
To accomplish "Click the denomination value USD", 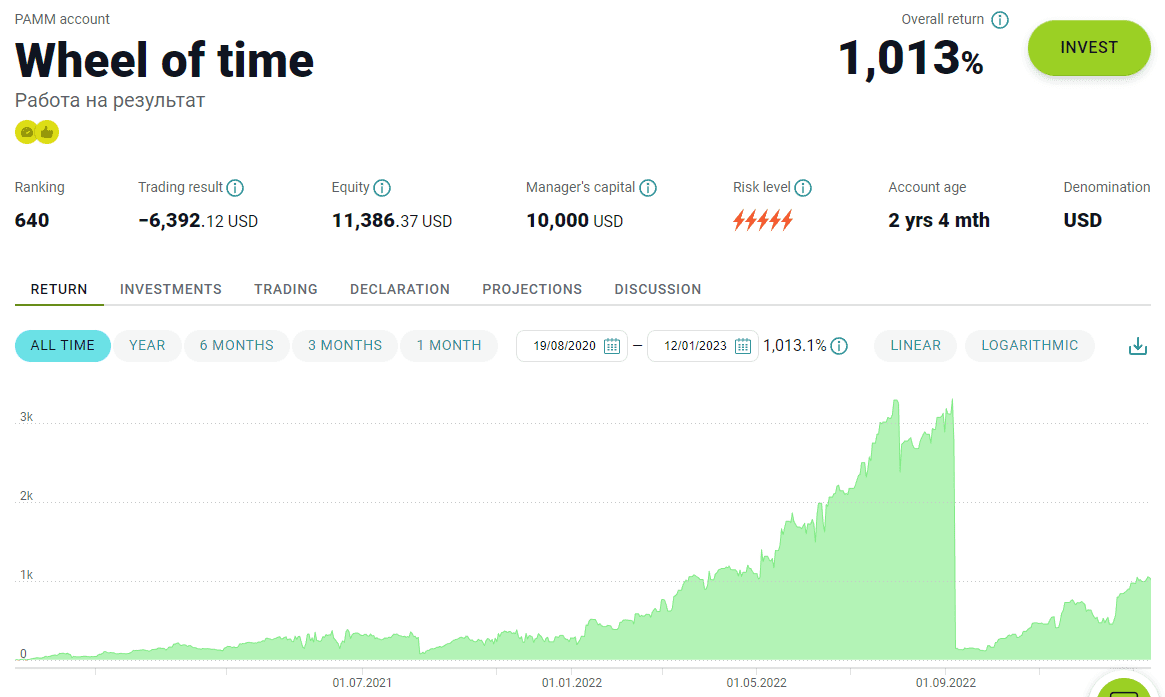I will [x=1083, y=221].
